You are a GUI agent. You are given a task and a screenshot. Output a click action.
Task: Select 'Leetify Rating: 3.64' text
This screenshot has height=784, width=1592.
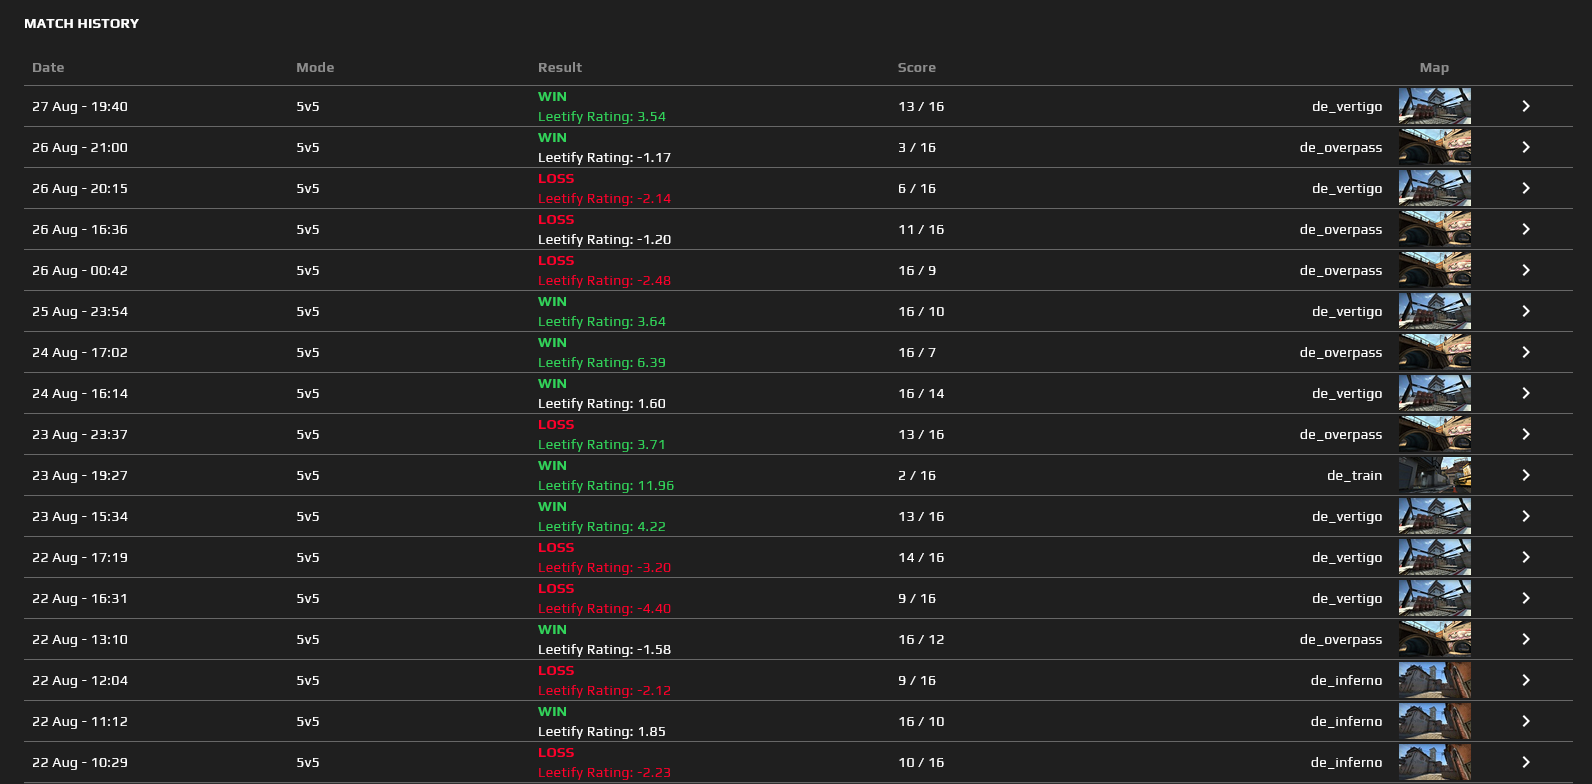[x=602, y=321]
